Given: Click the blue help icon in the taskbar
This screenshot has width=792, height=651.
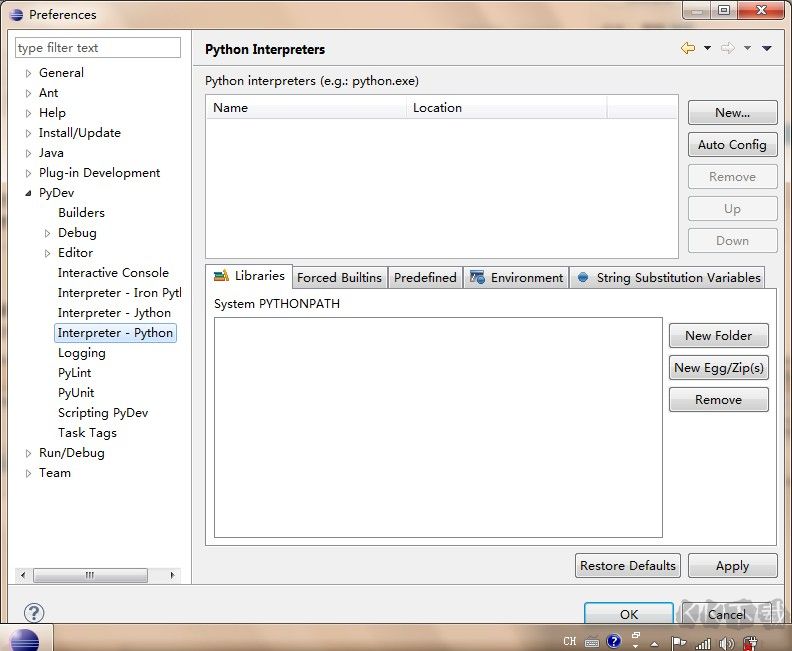Looking at the screenshot, I should tap(614, 642).
